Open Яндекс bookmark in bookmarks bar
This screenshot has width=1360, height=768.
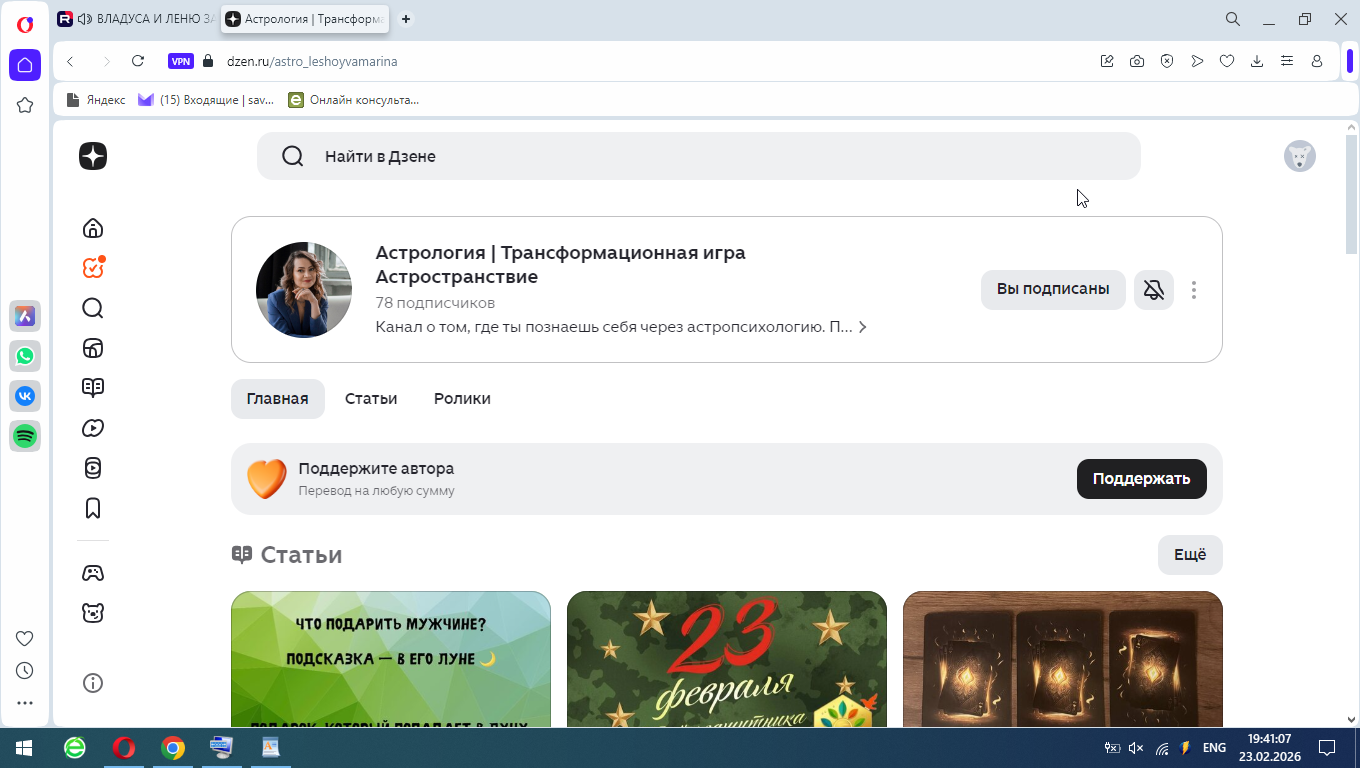96,99
